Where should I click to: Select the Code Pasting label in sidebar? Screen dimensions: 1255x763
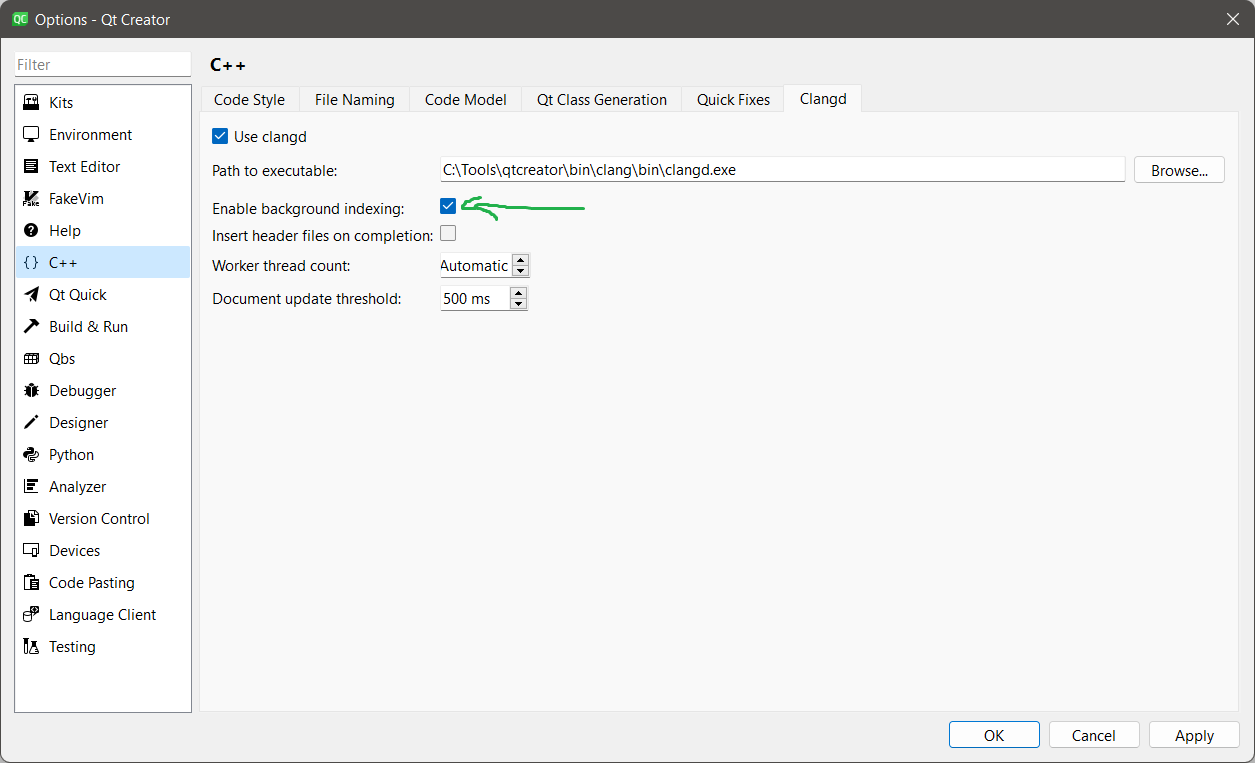point(91,583)
